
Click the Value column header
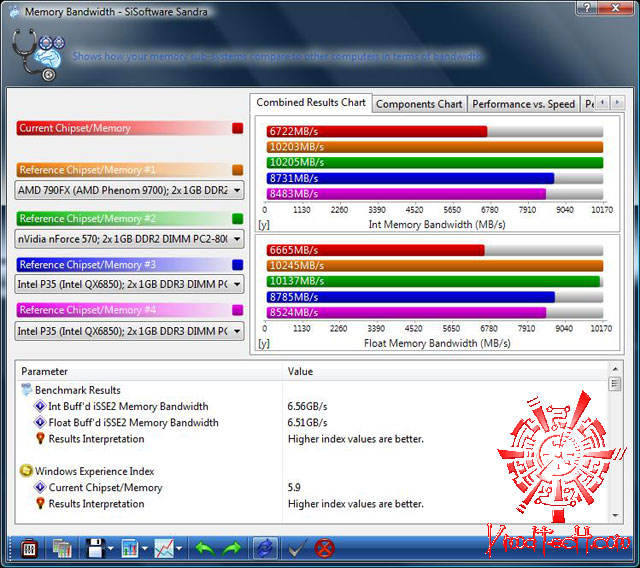click(446, 371)
